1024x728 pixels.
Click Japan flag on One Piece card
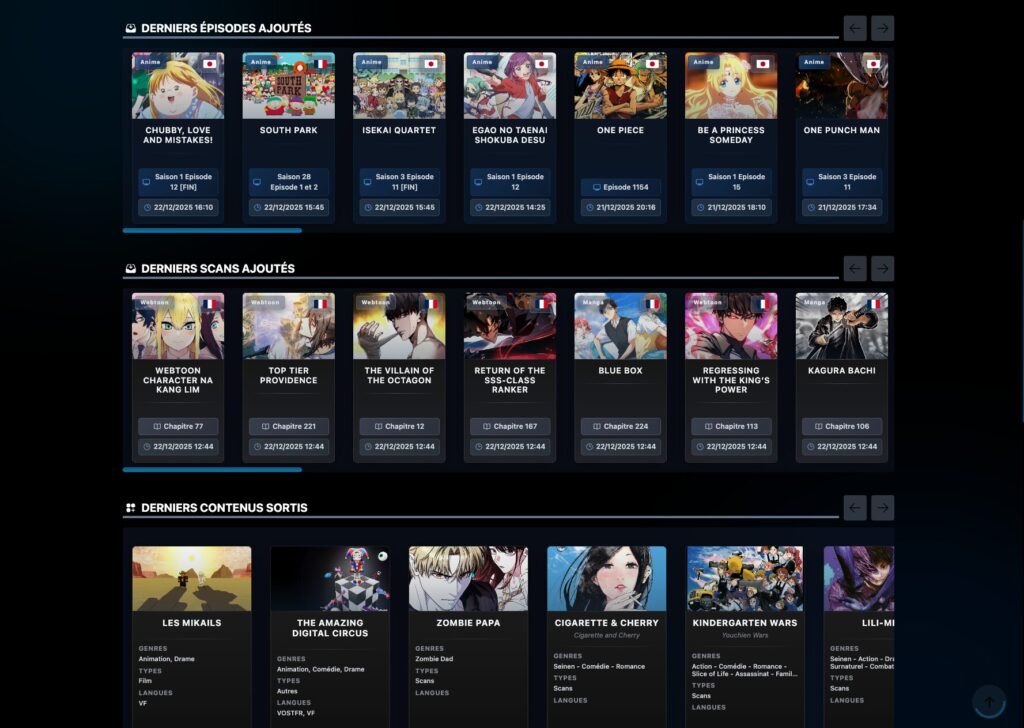click(x=652, y=64)
